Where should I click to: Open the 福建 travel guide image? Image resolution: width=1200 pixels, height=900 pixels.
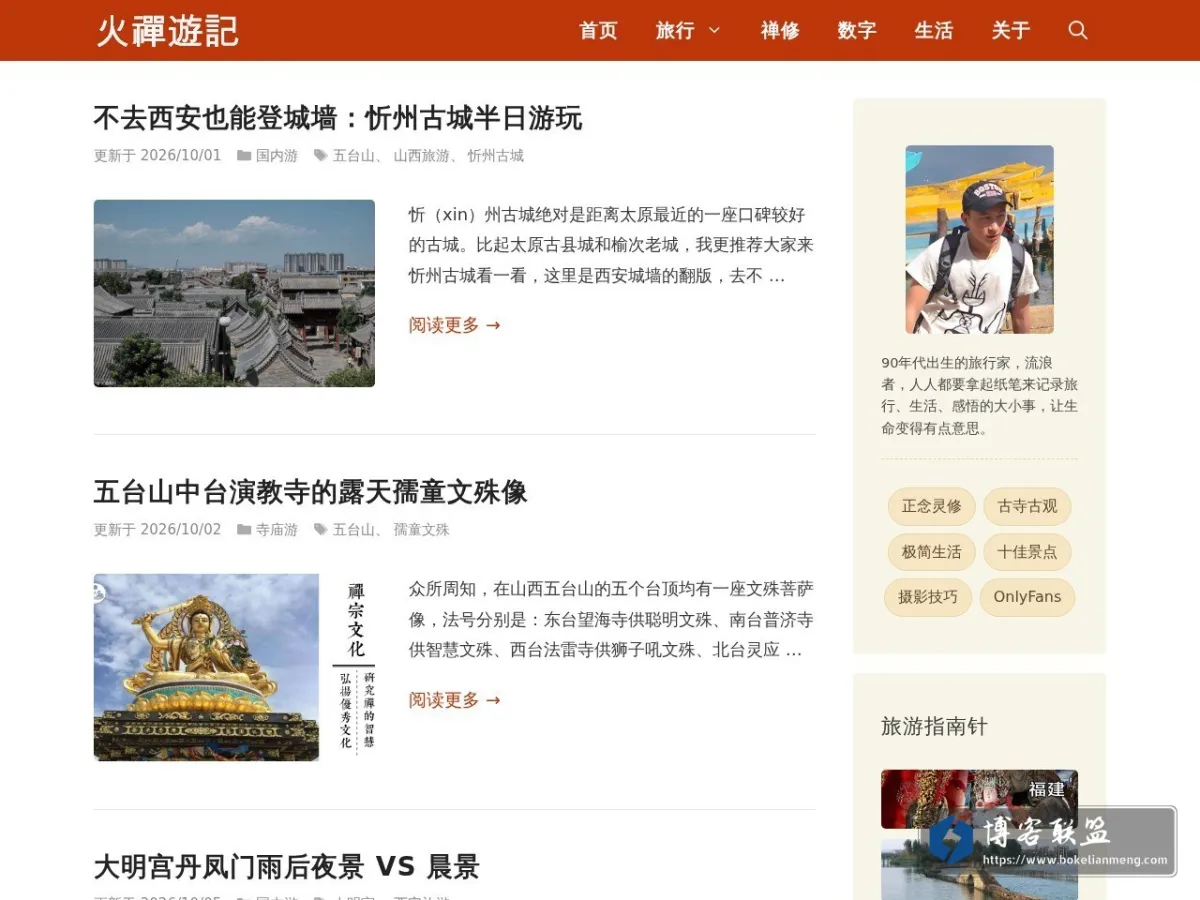coord(979,799)
